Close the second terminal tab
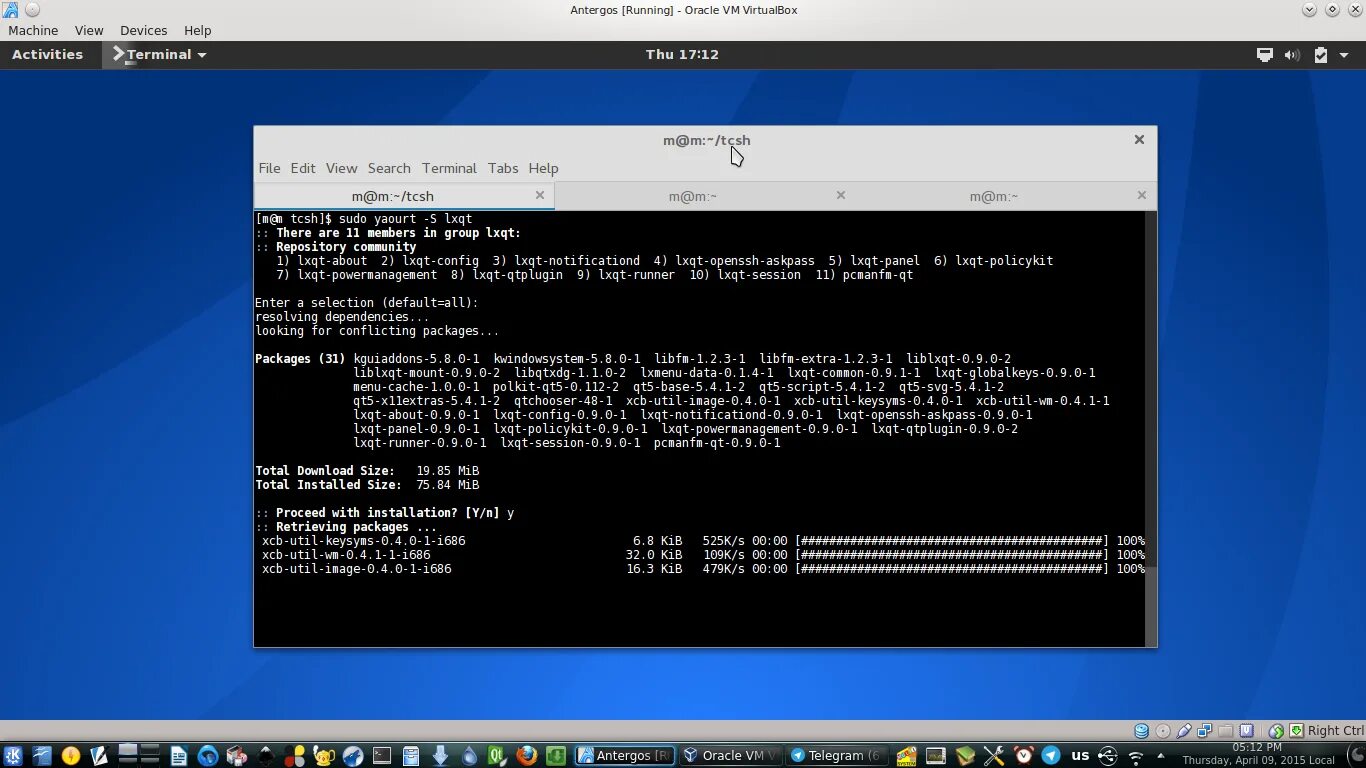Screen dimensions: 1366x768 (x=841, y=195)
